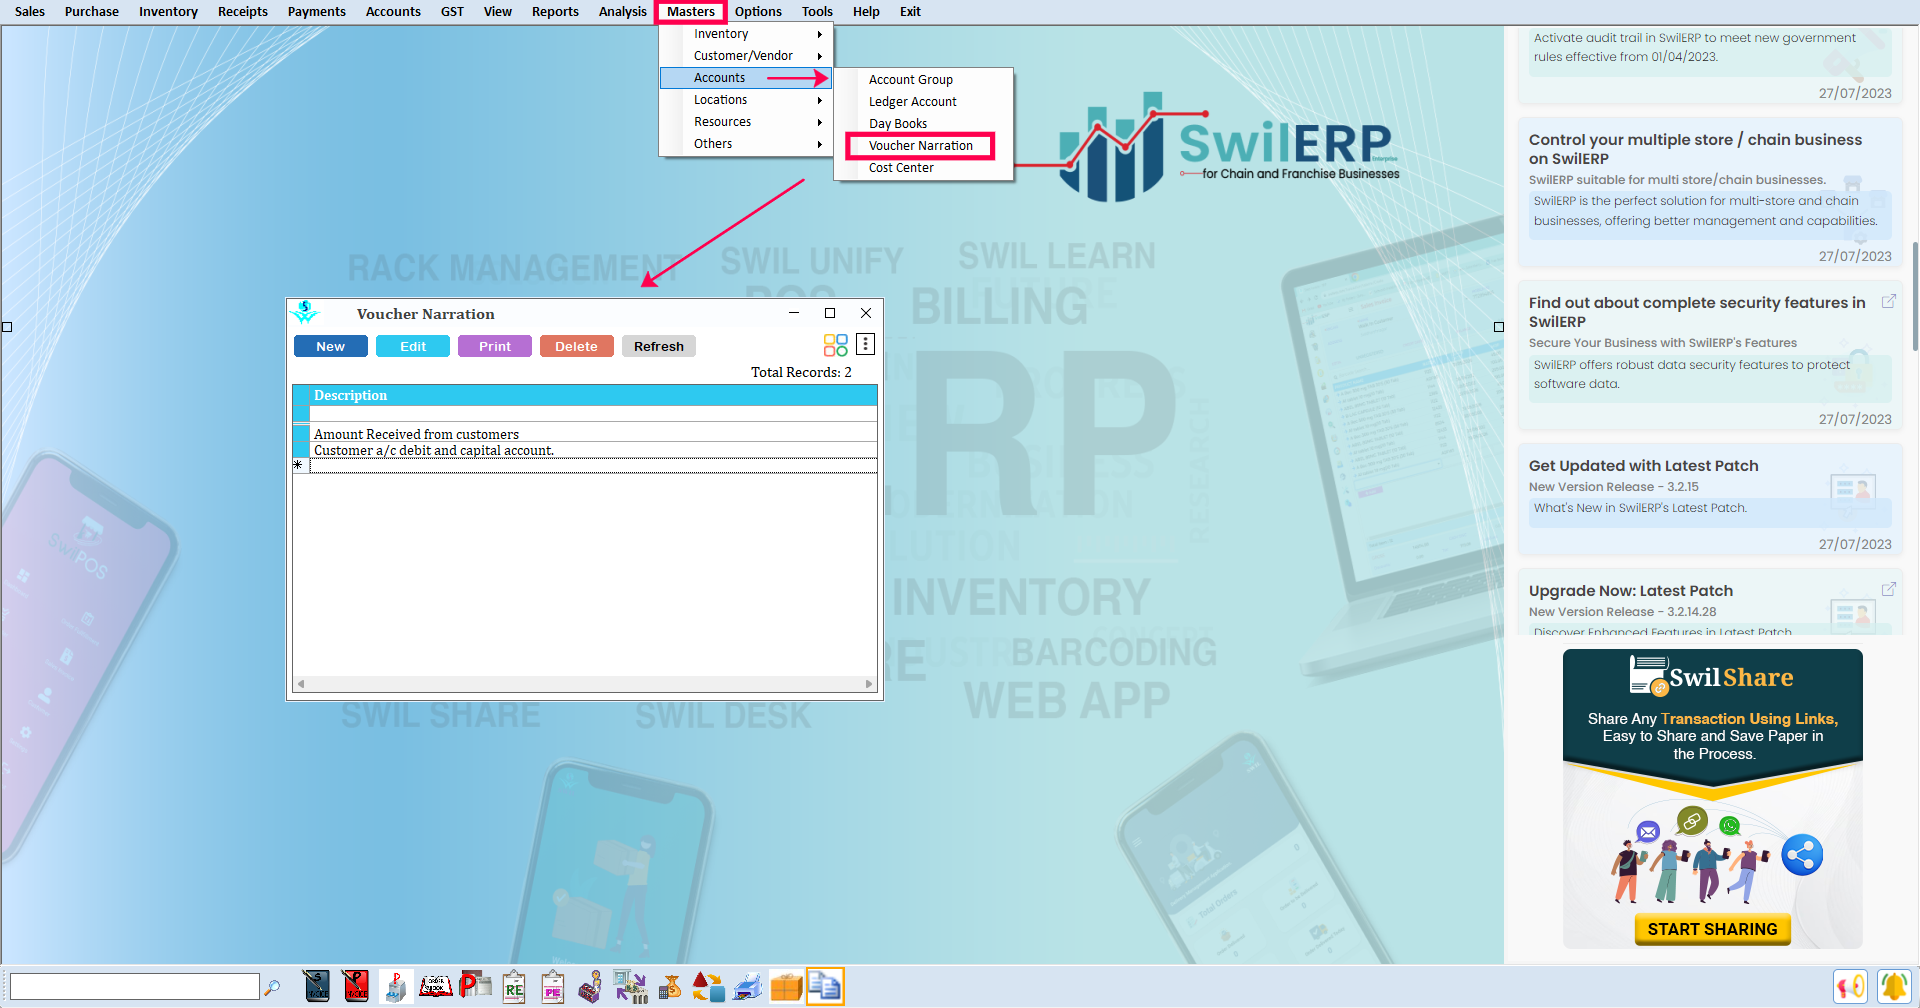1920x1008 pixels.
Task: Open 'Find out about complete security features' card
Action: coord(1709,354)
